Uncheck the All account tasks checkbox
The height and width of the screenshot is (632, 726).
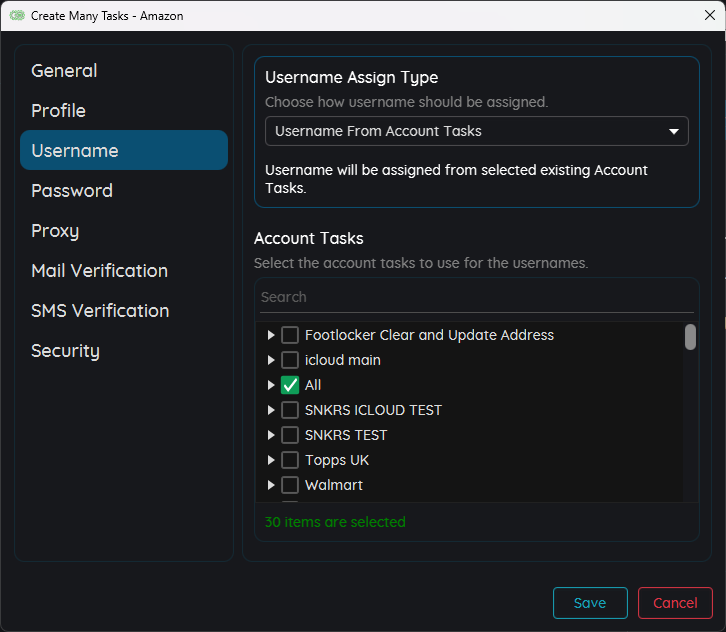(x=290, y=385)
